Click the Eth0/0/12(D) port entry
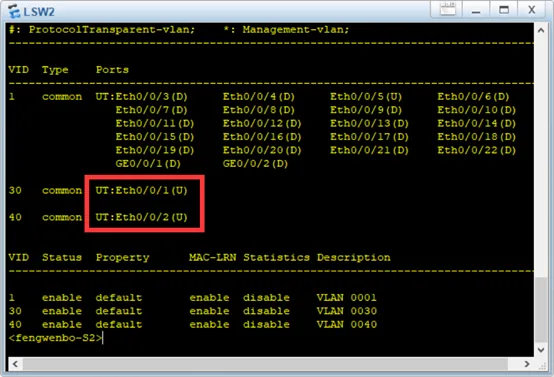554x377 pixels. 262,123
